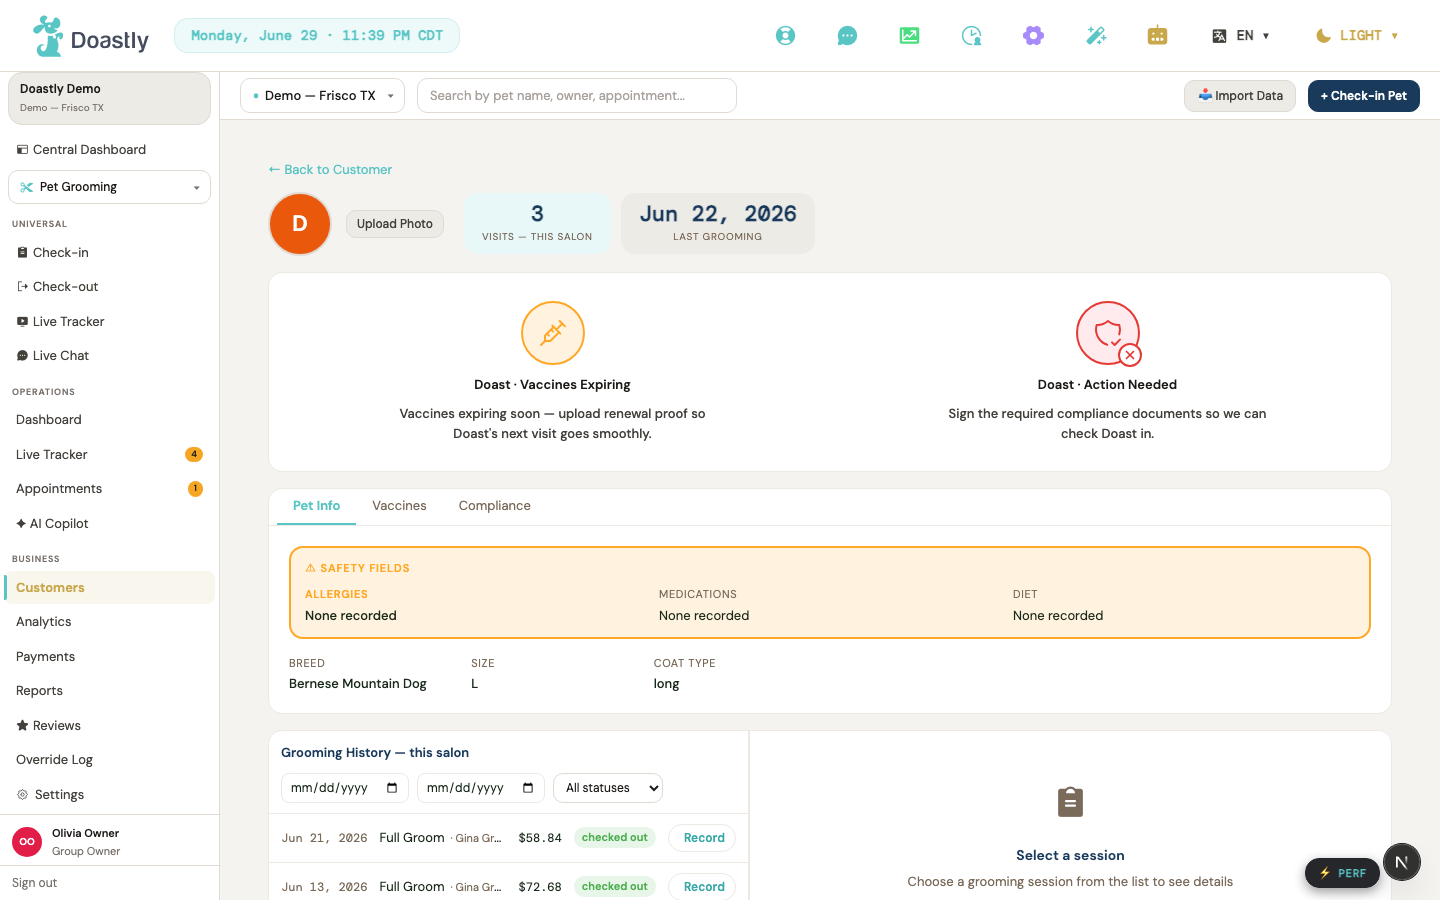
Task: Click Sign out
Action: point(35,883)
